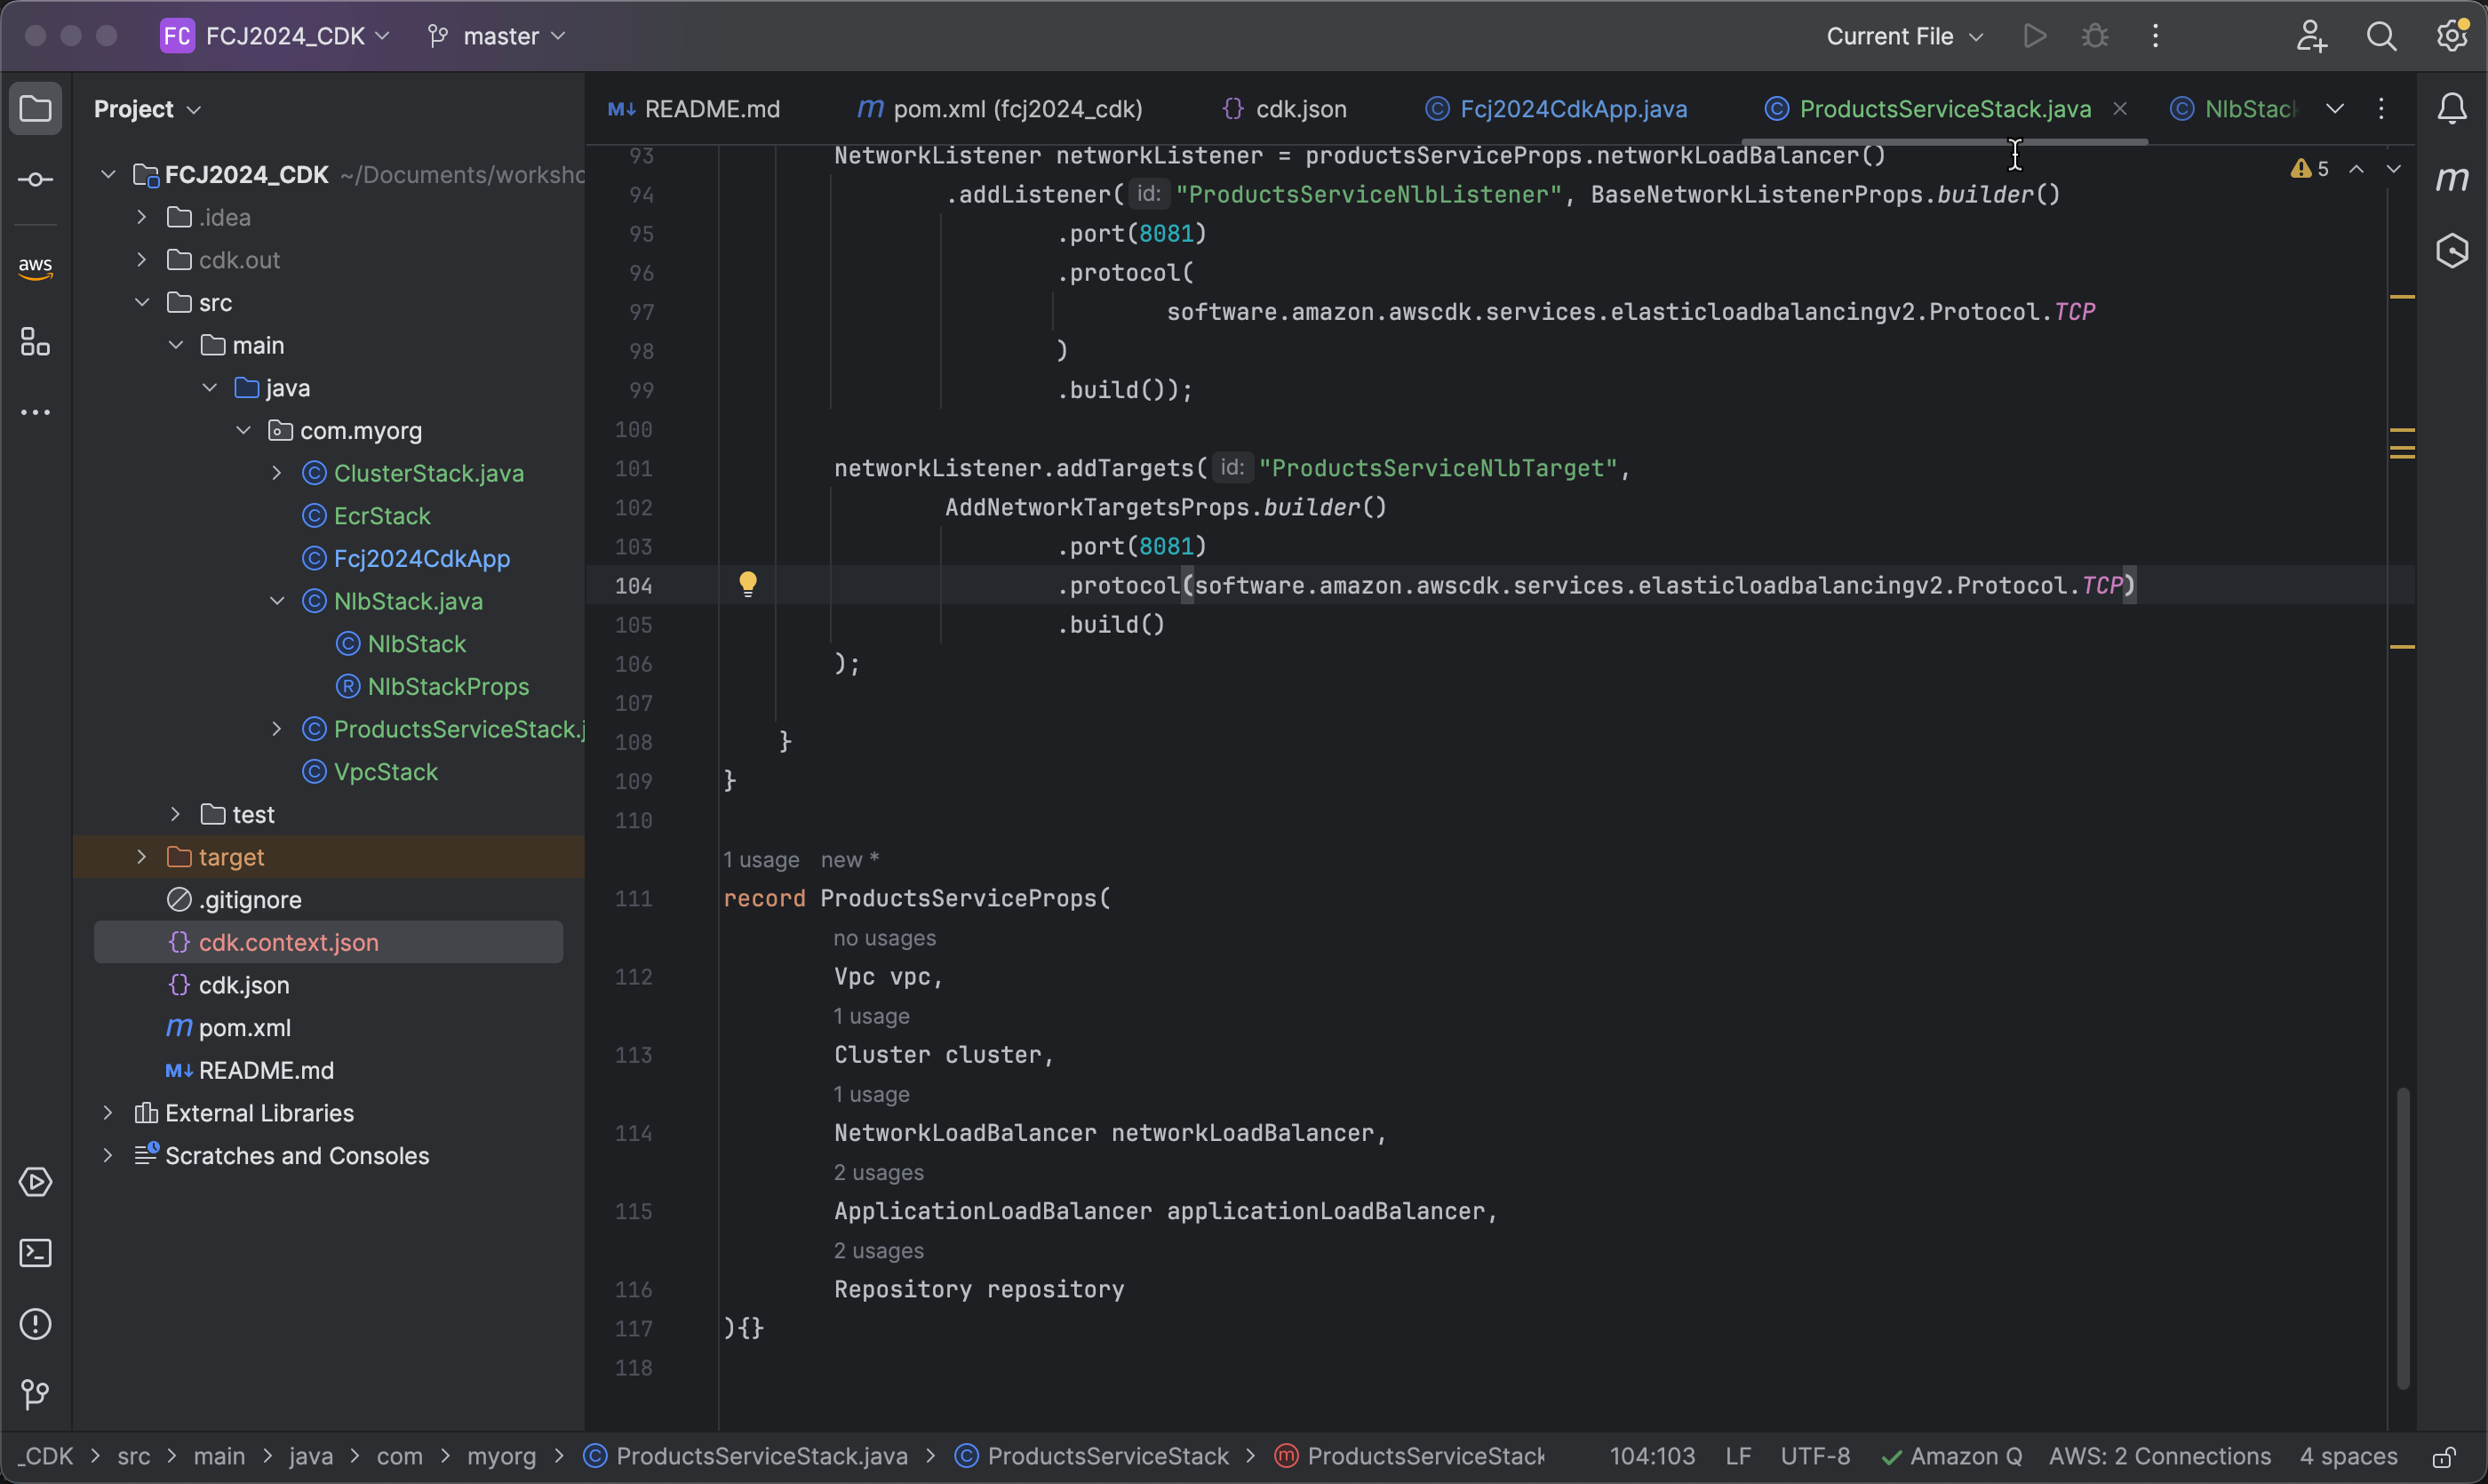This screenshot has height=1484, width=2488.
Task: Open Code With Me menu
Action: coord(2311,36)
